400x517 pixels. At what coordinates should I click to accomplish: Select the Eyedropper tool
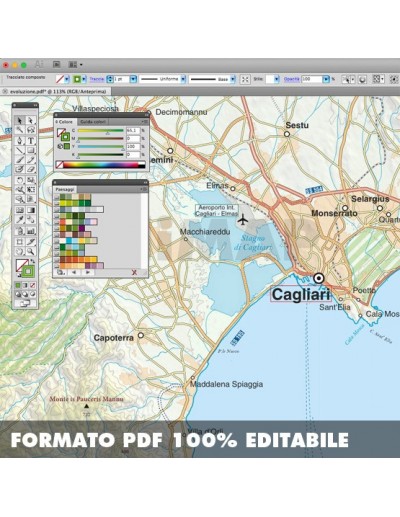[x=20, y=220]
